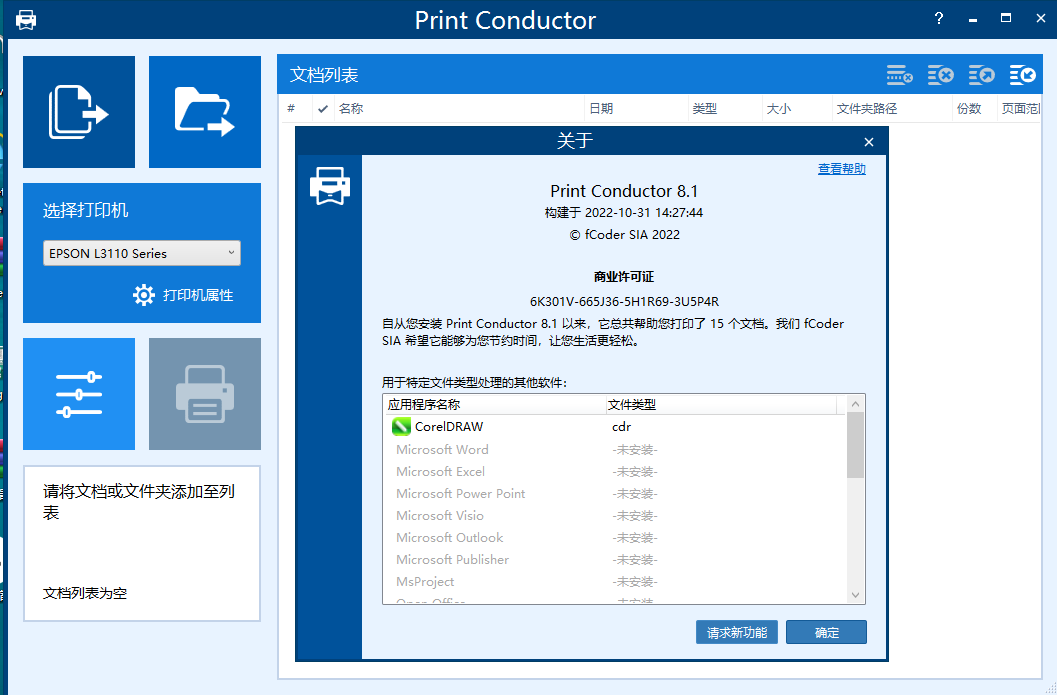This screenshot has height=695, width=1057.
Task: Click the 请求新功能 button
Action: click(737, 632)
